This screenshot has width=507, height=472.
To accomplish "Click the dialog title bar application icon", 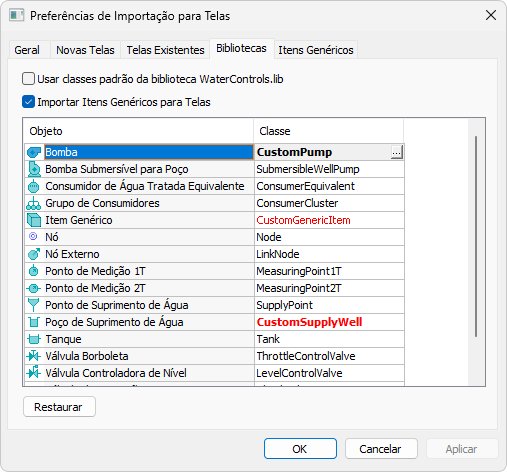I will [x=16, y=15].
